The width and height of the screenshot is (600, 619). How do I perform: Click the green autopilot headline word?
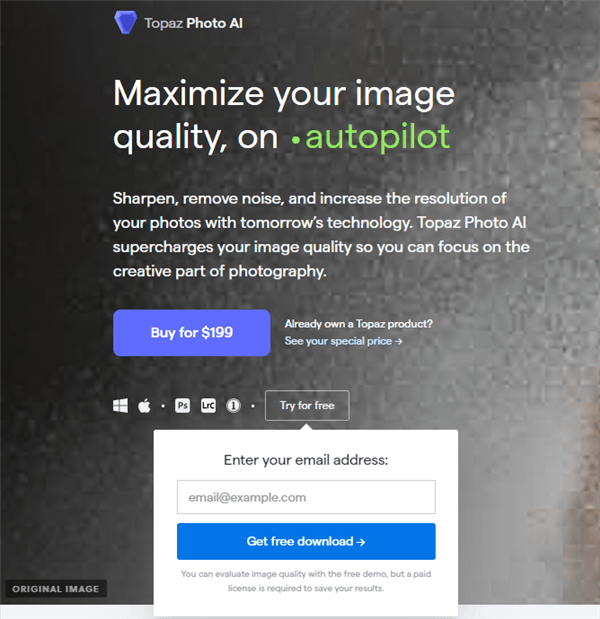[377, 137]
